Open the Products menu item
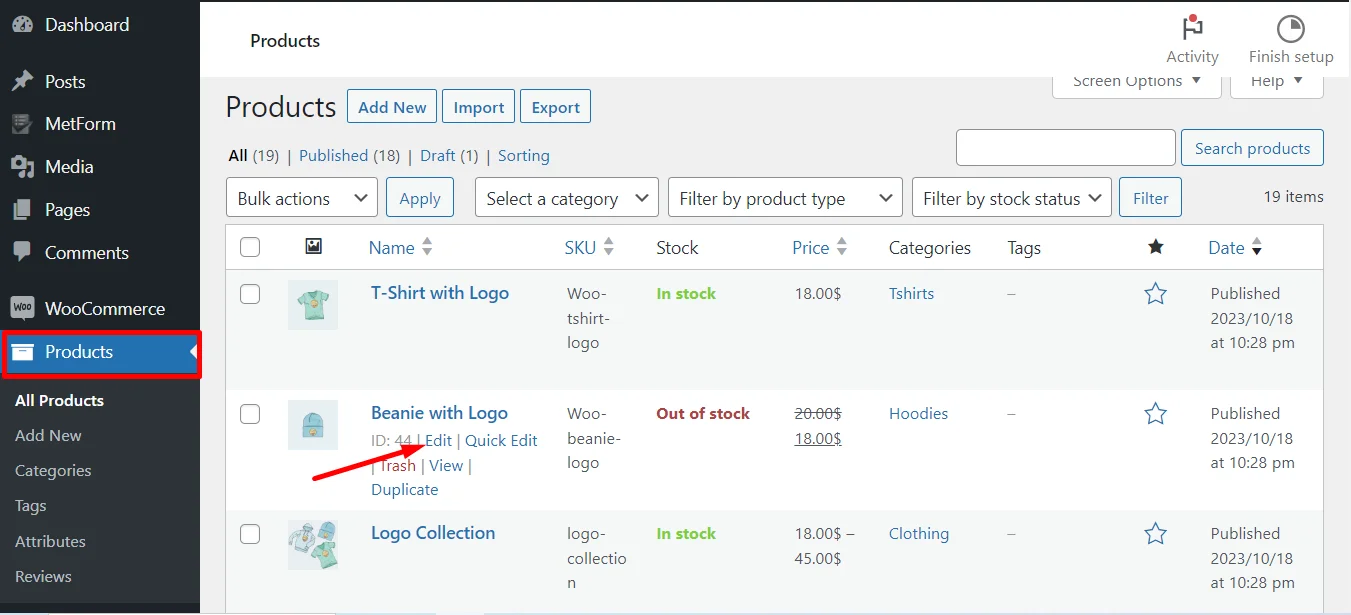The image size is (1351, 615). coord(100,352)
